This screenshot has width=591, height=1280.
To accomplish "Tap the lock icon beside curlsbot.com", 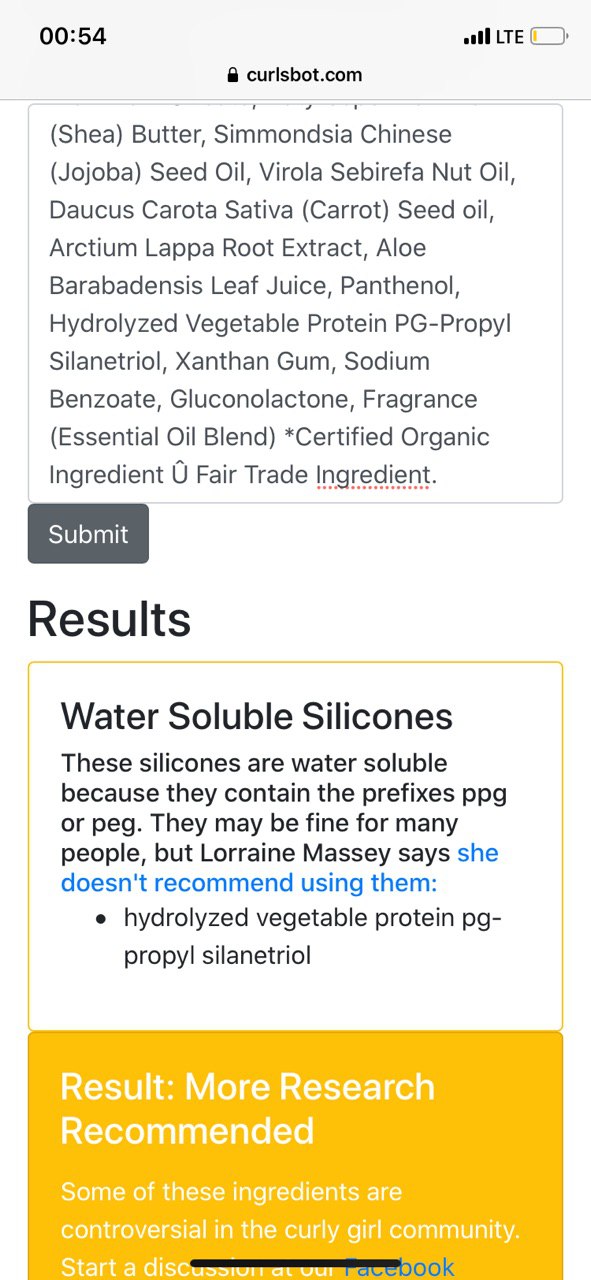I will click(x=234, y=75).
